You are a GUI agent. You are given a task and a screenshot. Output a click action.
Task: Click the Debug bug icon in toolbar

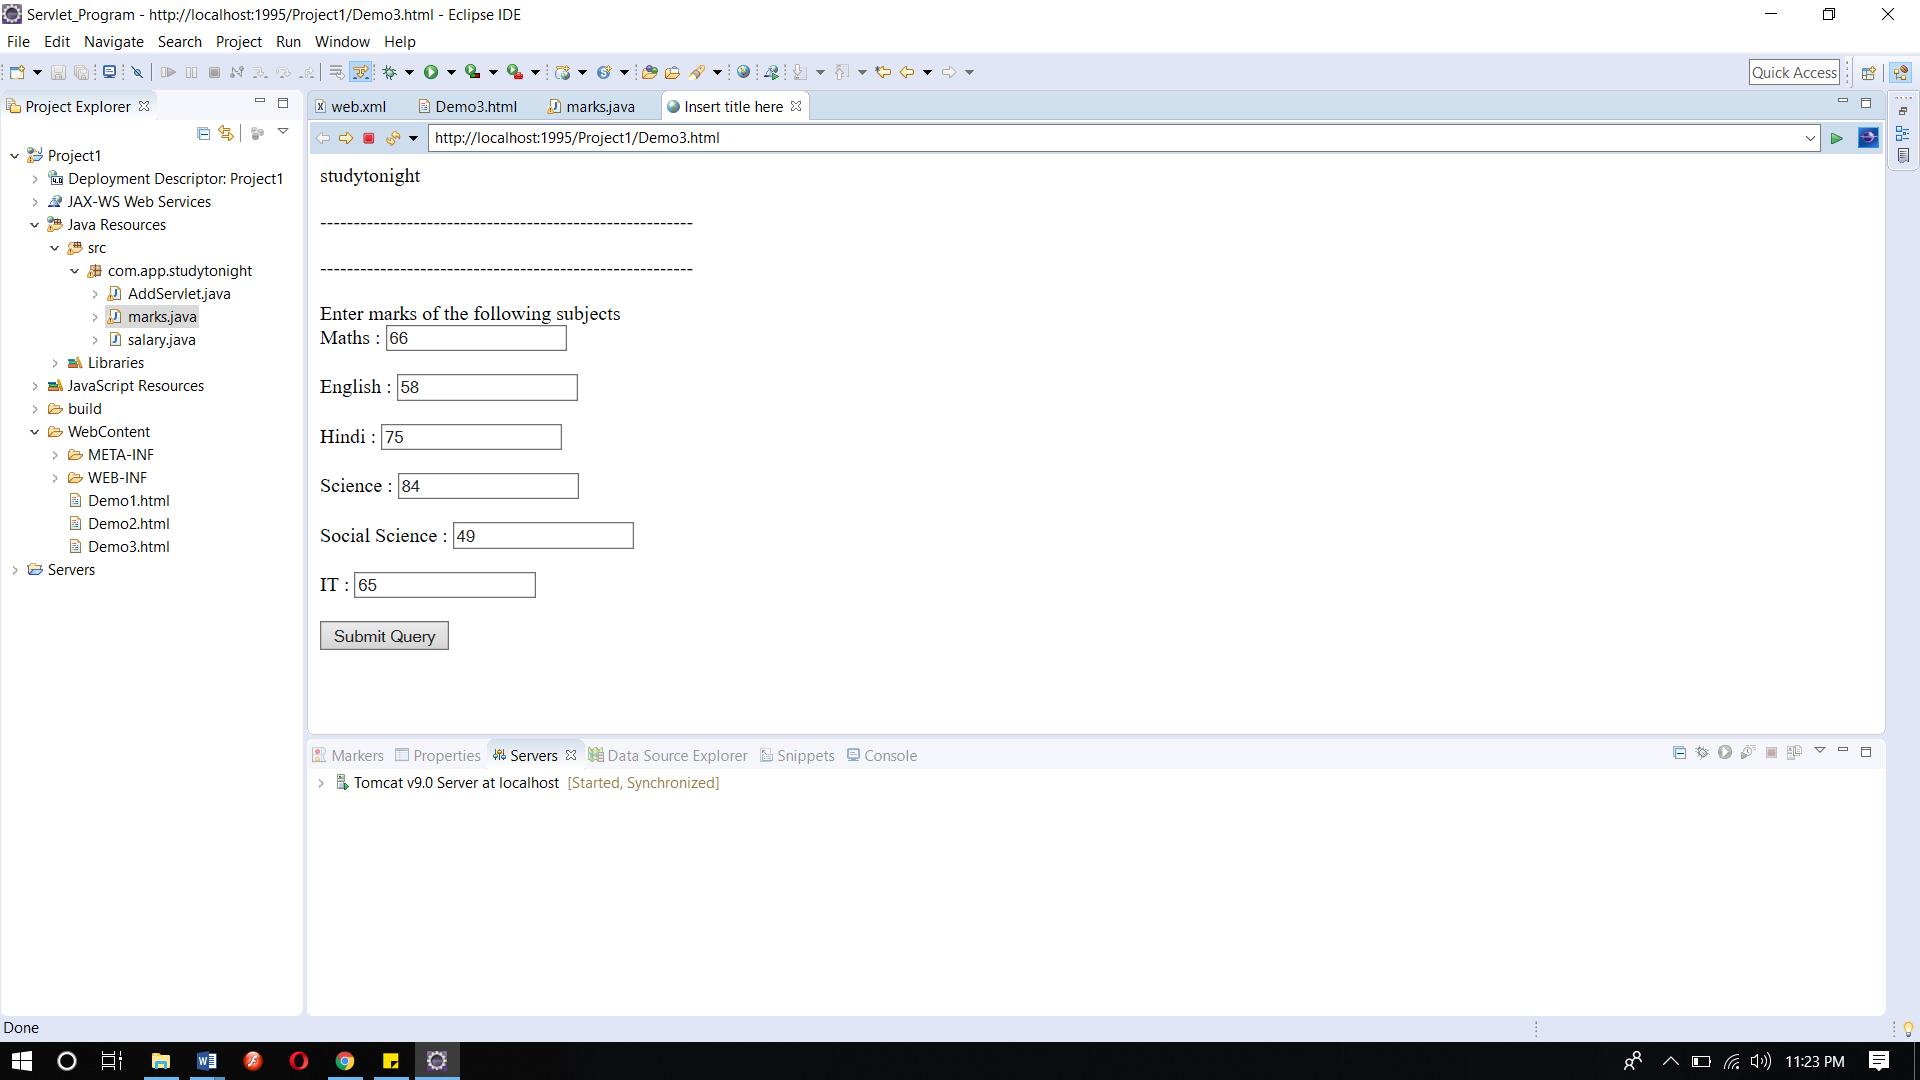(391, 72)
